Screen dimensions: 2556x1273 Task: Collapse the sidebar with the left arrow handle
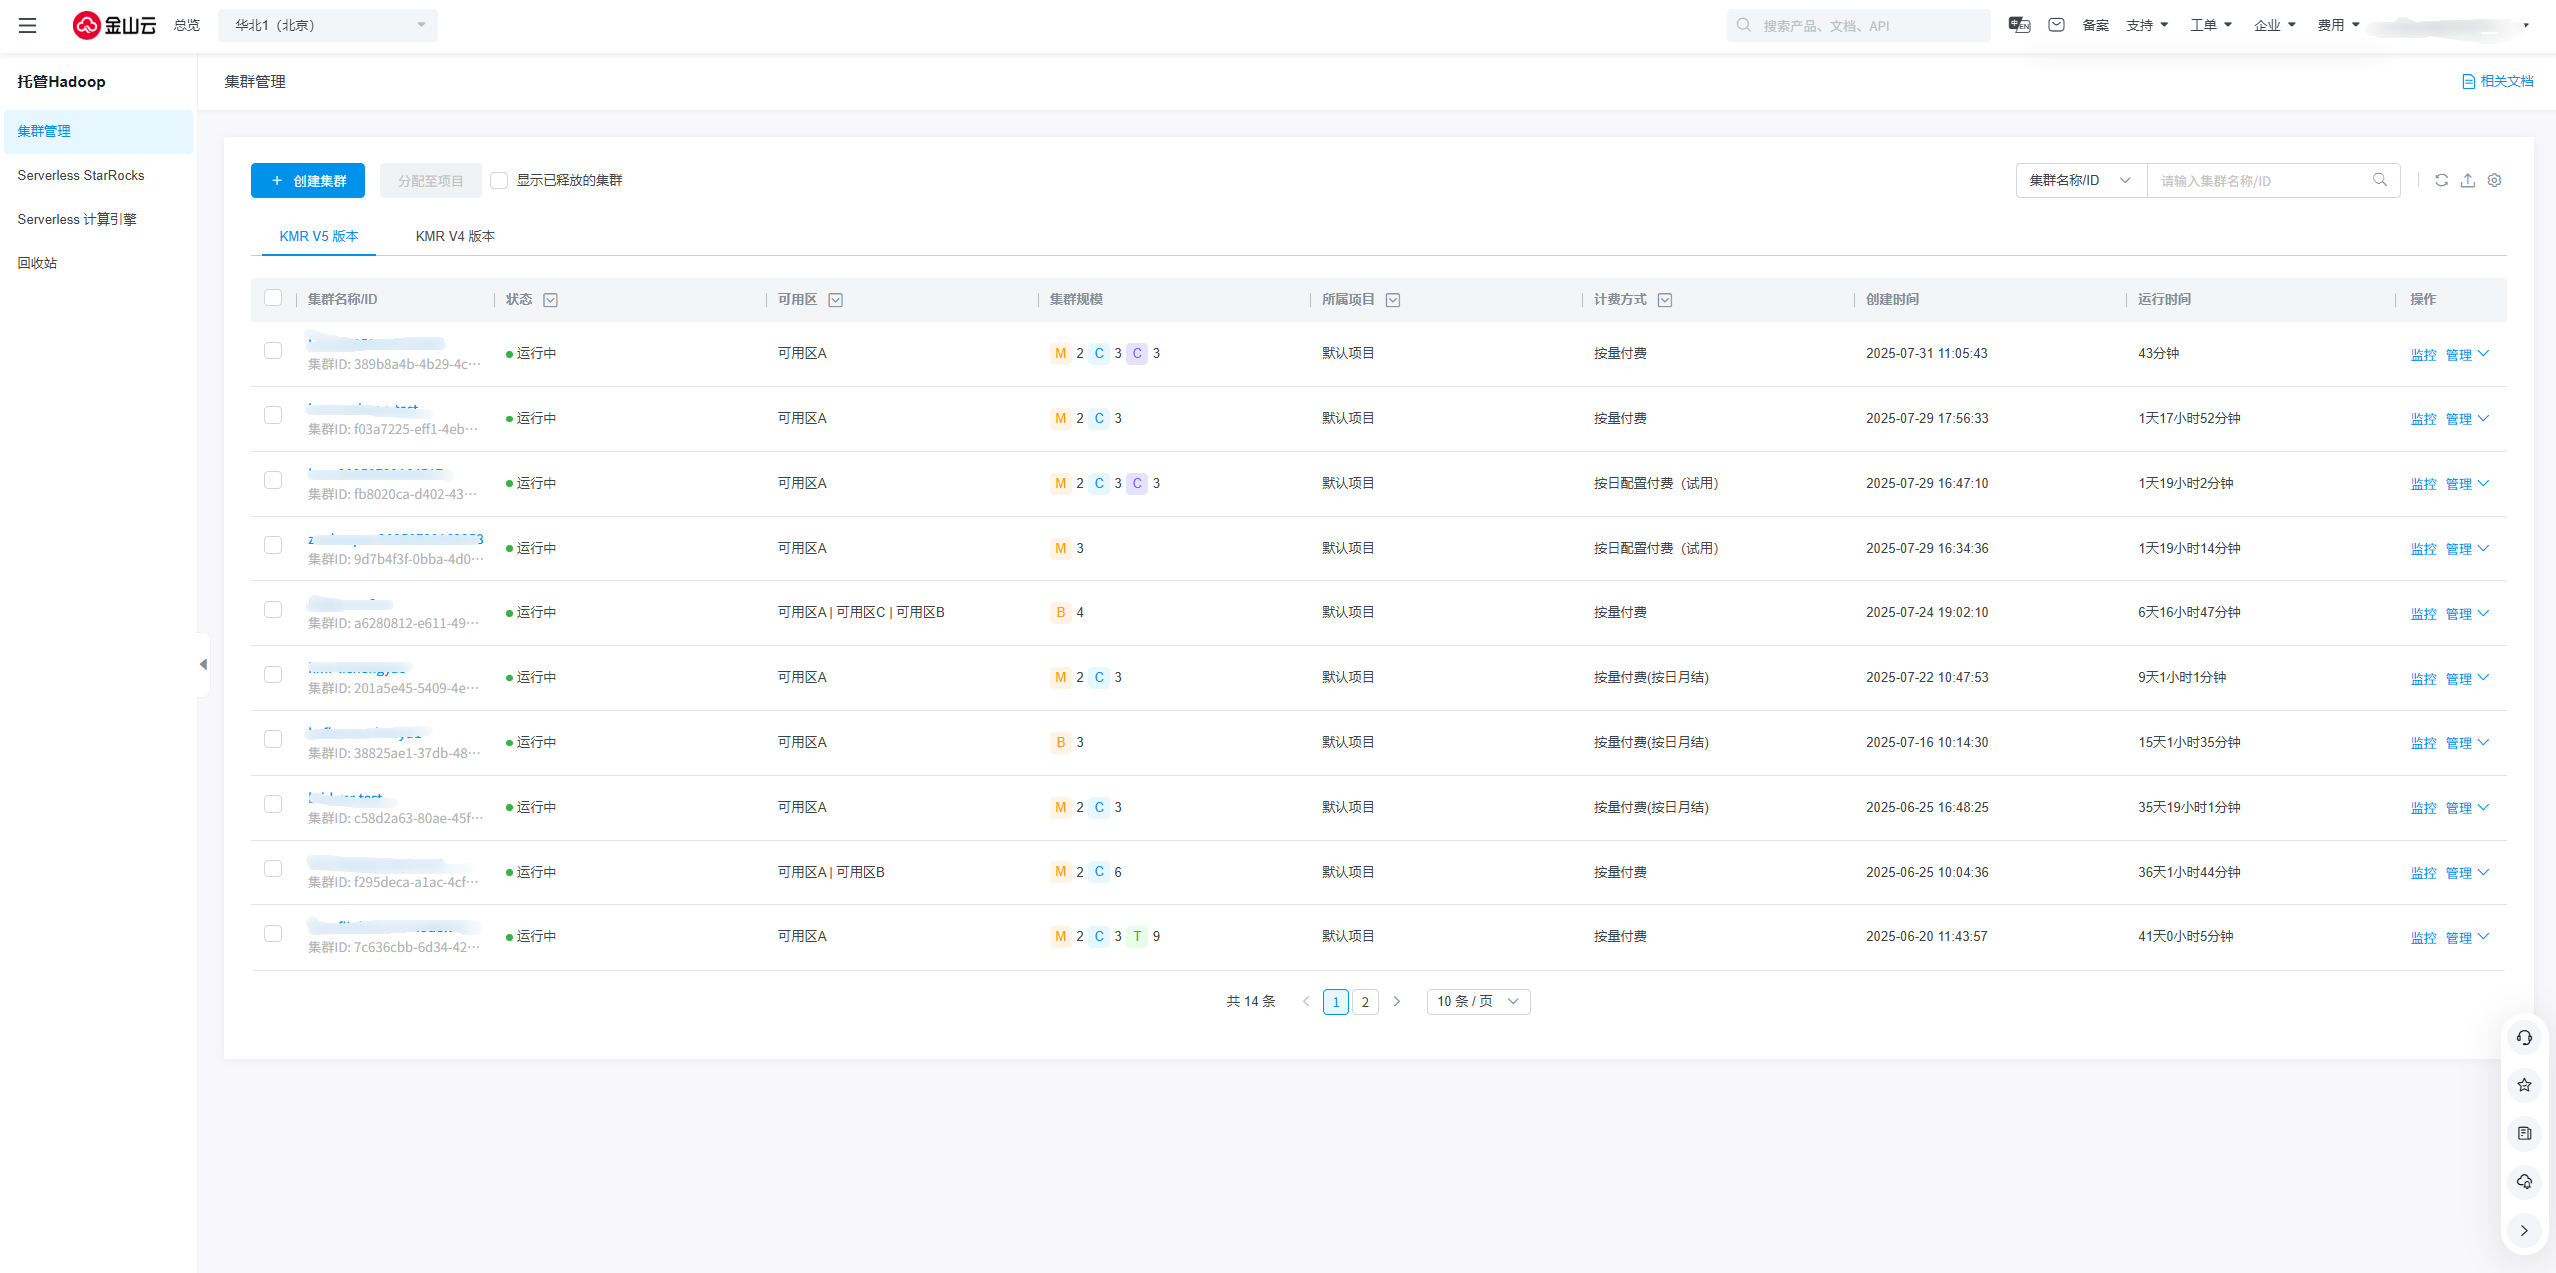(203, 664)
